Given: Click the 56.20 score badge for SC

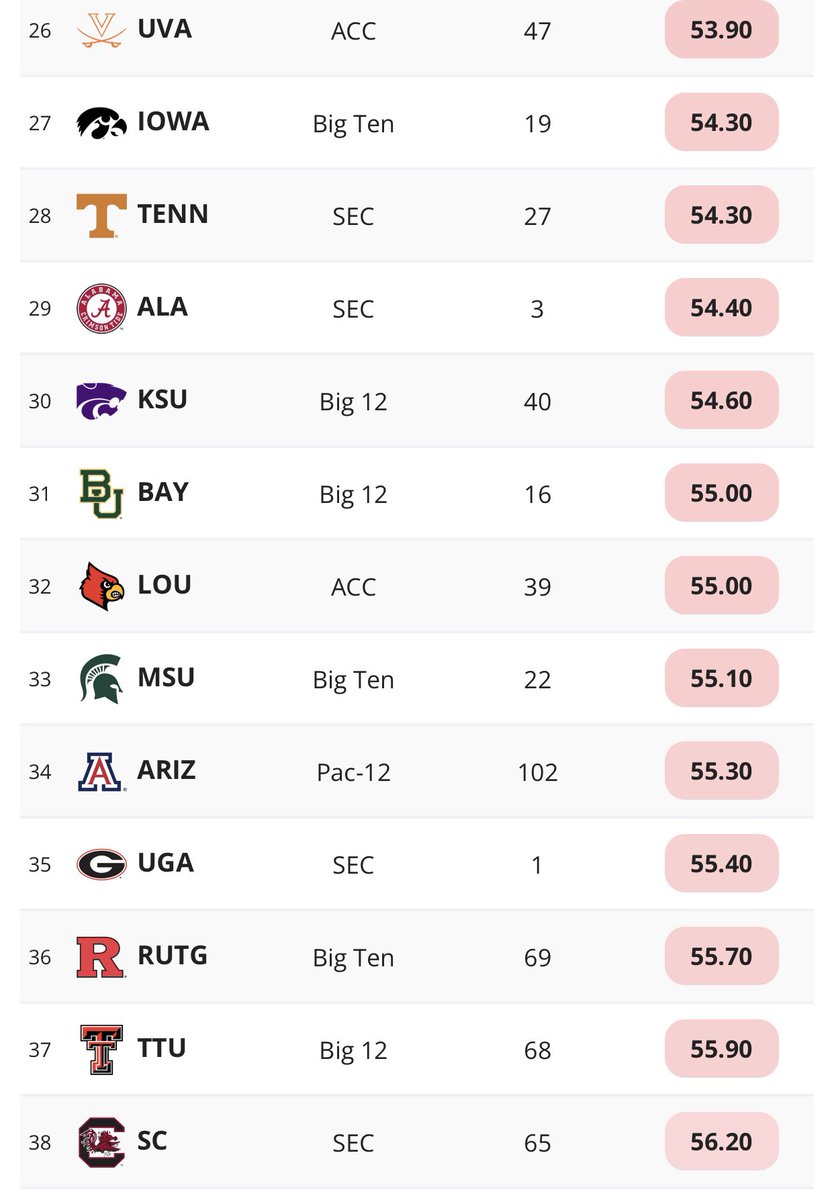Looking at the screenshot, I should tap(721, 1142).
